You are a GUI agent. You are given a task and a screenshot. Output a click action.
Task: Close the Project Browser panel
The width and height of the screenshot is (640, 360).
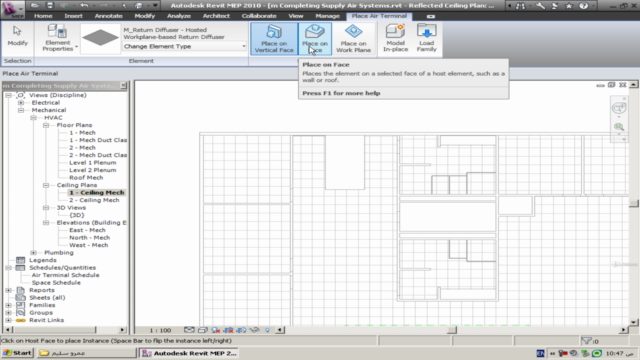123,85
